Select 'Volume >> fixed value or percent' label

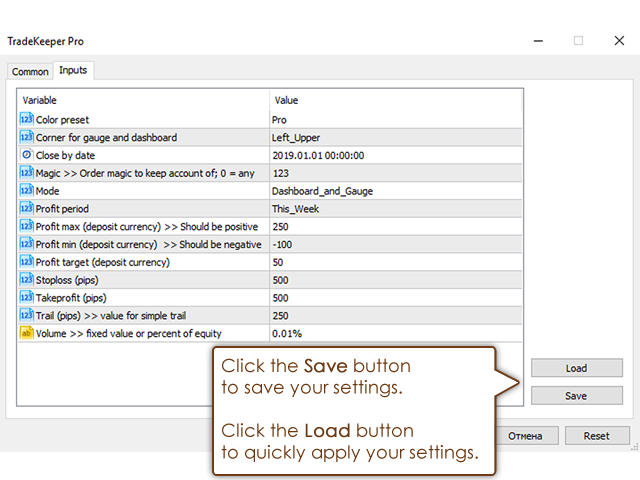click(x=129, y=334)
